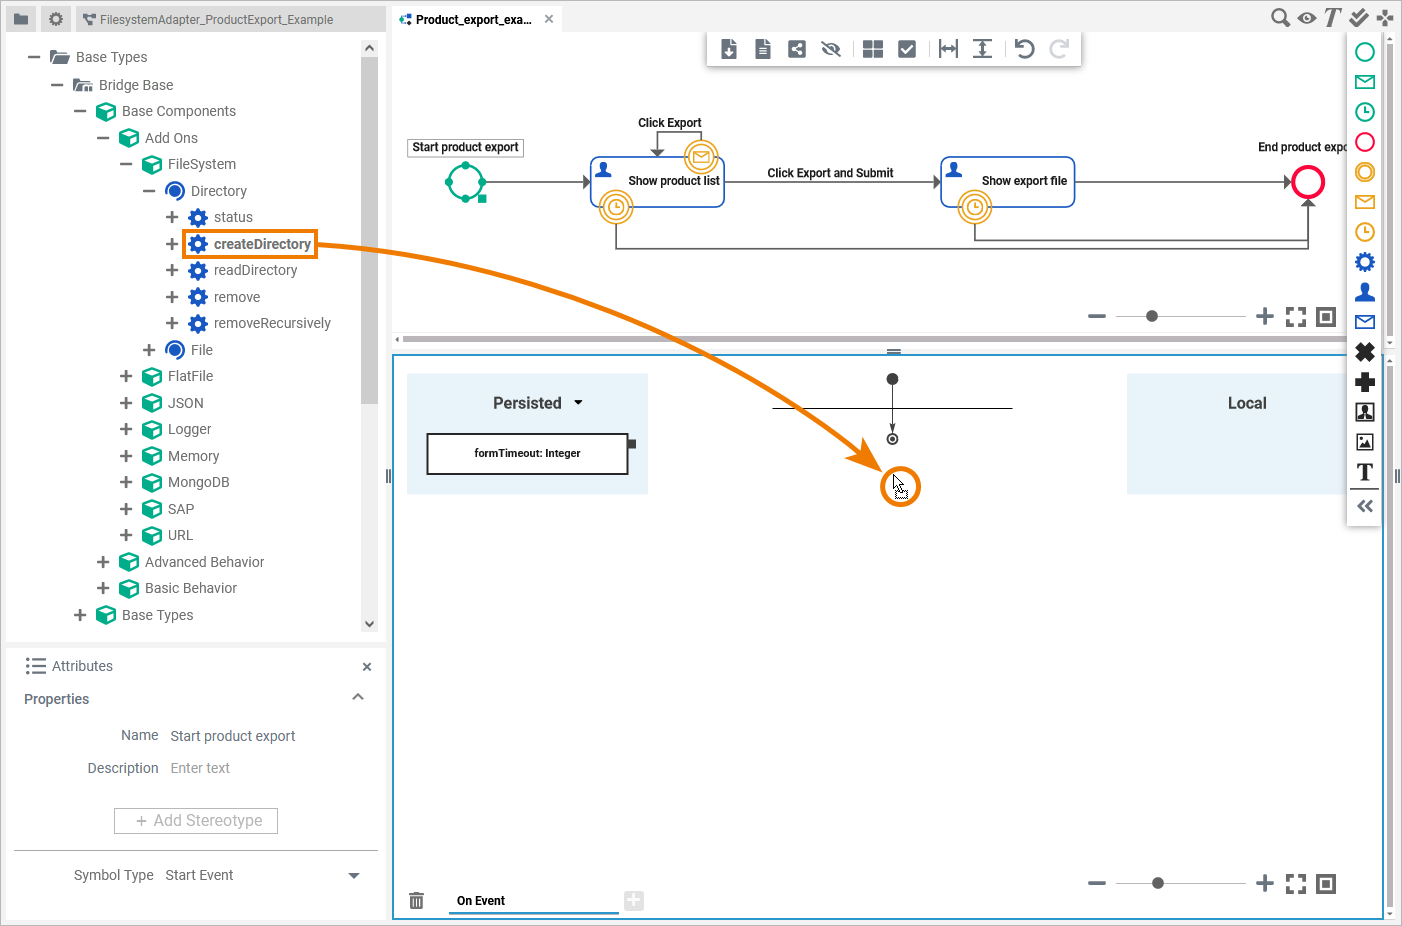Select the blue user task palette icon
The height and width of the screenshot is (926, 1402).
[x=1364, y=292]
